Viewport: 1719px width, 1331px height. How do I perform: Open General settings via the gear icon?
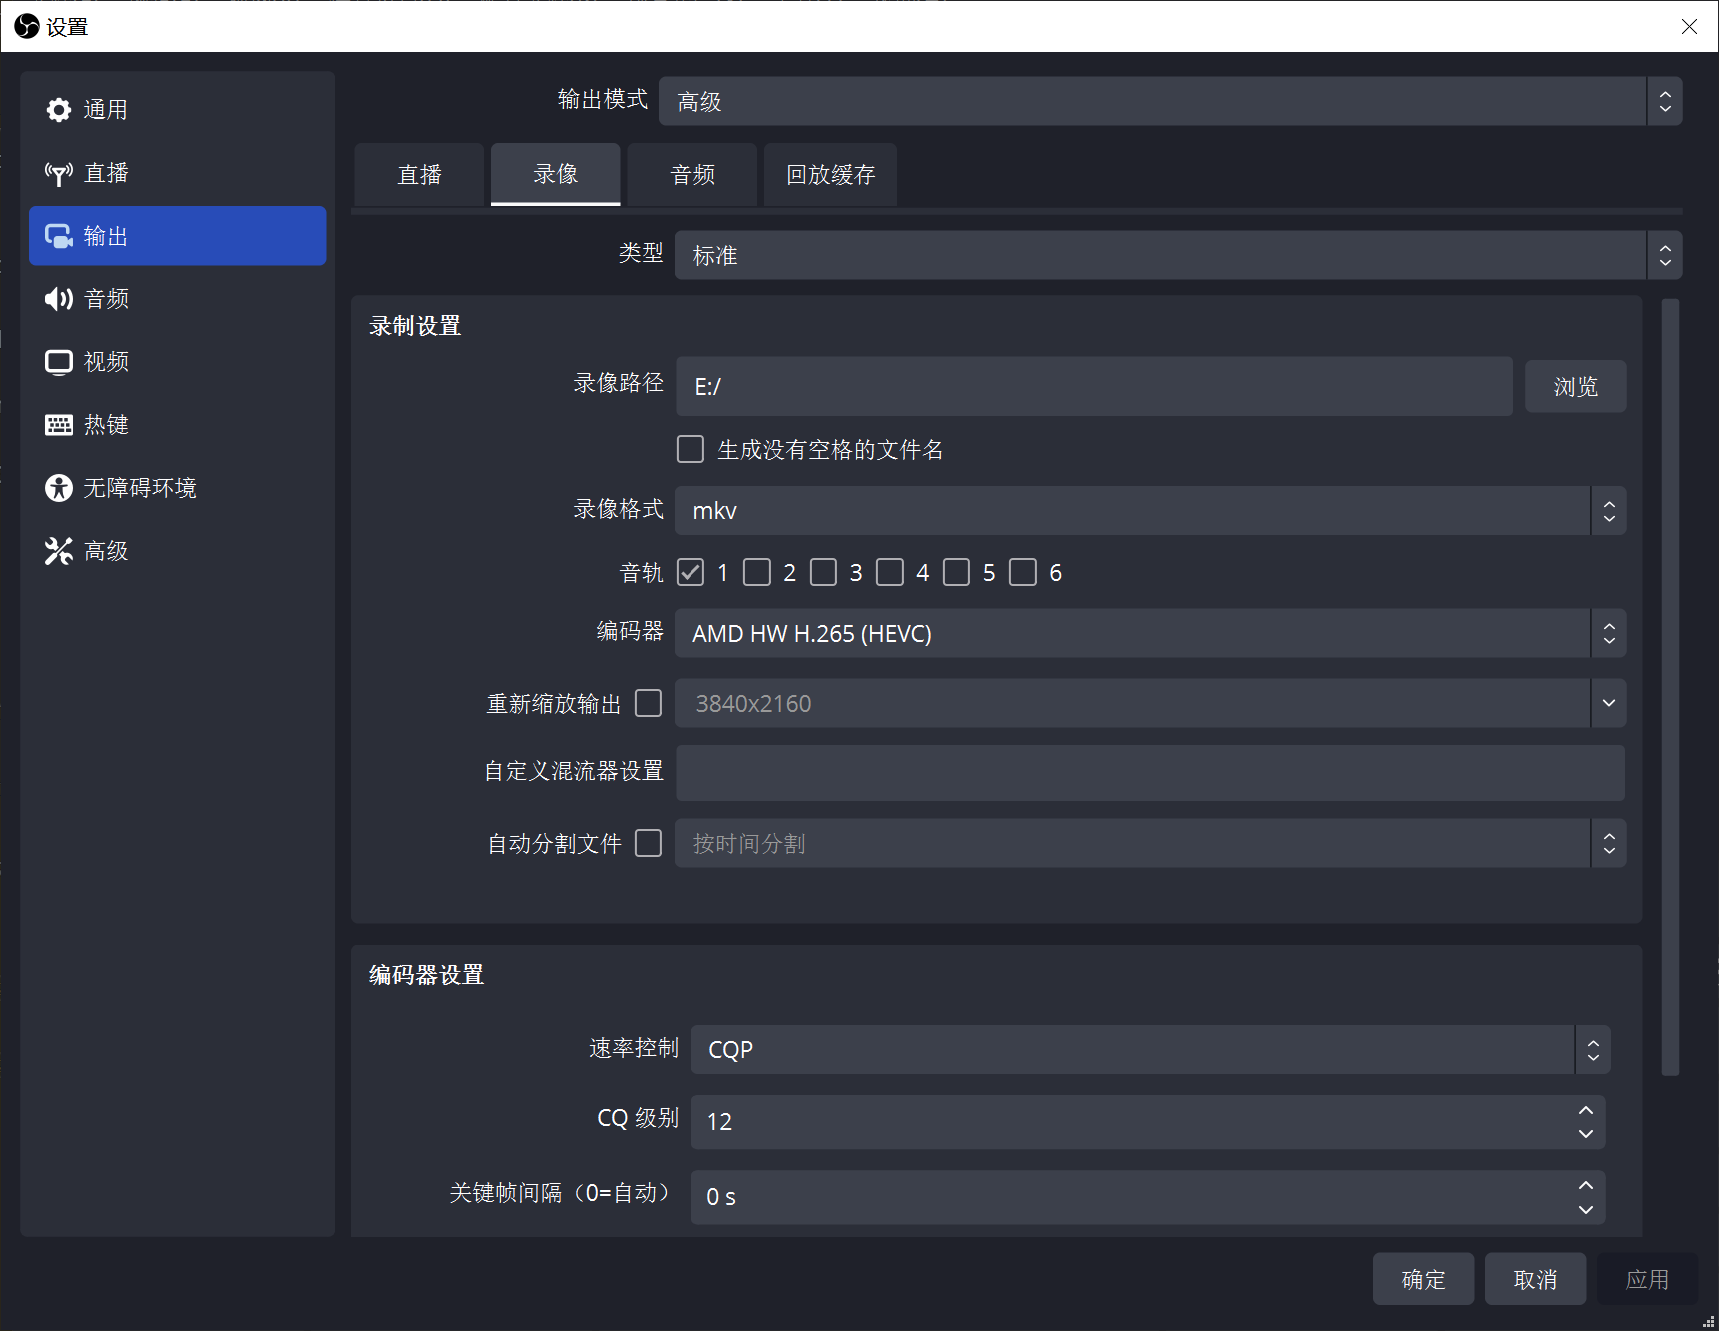coord(59,110)
